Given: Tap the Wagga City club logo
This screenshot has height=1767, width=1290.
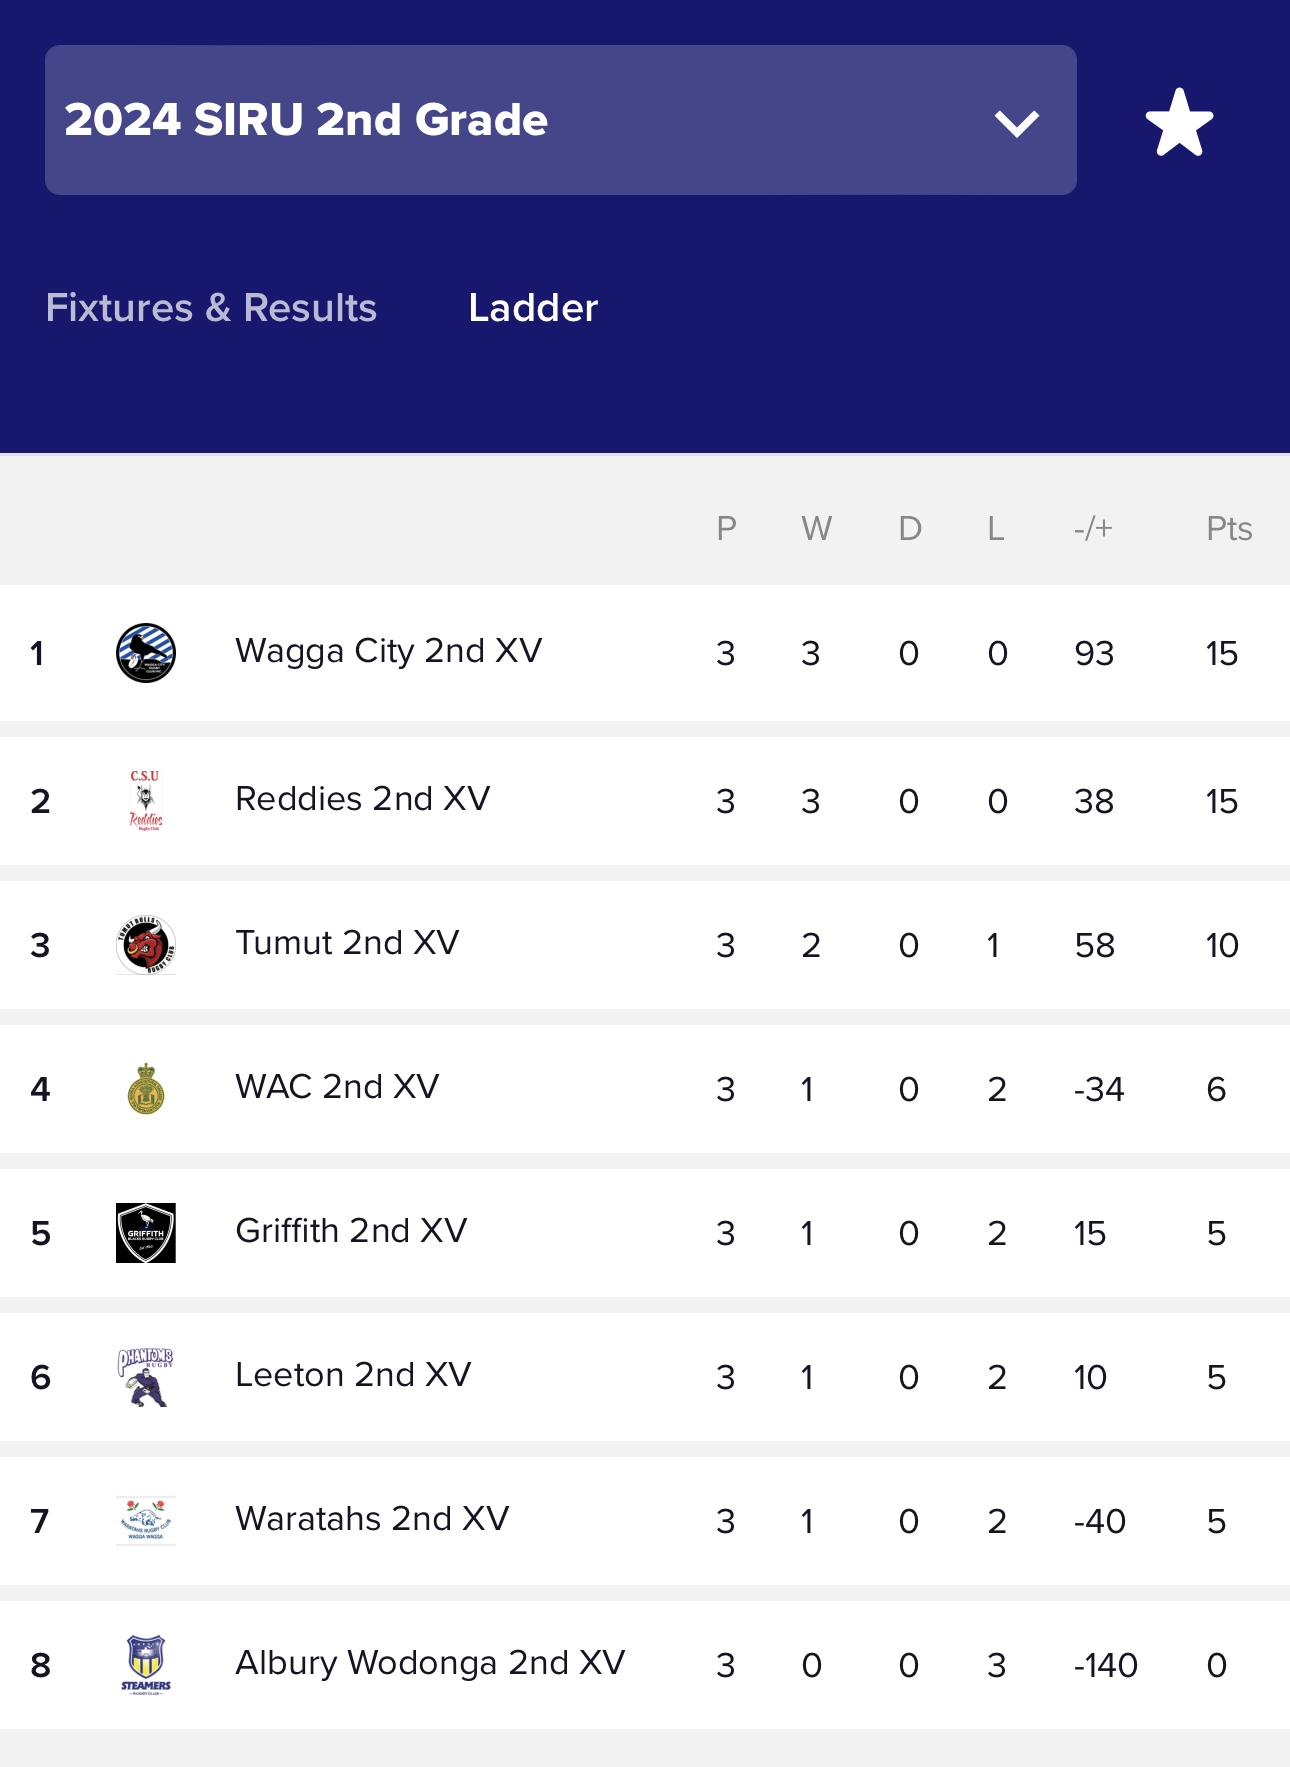Looking at the screenshot, I should click(x=146, y=653).
